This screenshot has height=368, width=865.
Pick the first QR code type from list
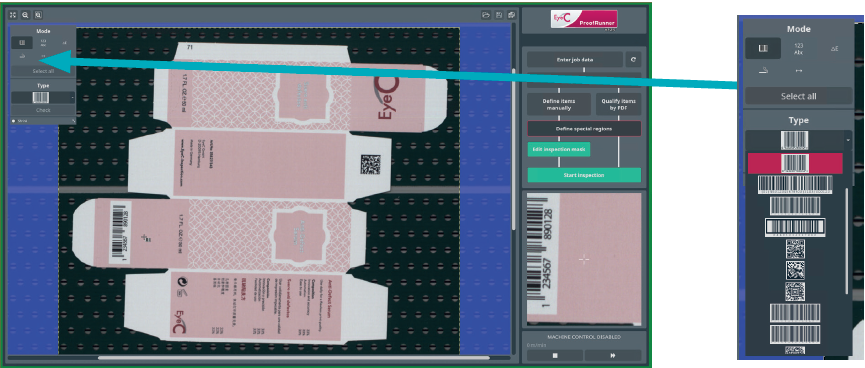795,249
